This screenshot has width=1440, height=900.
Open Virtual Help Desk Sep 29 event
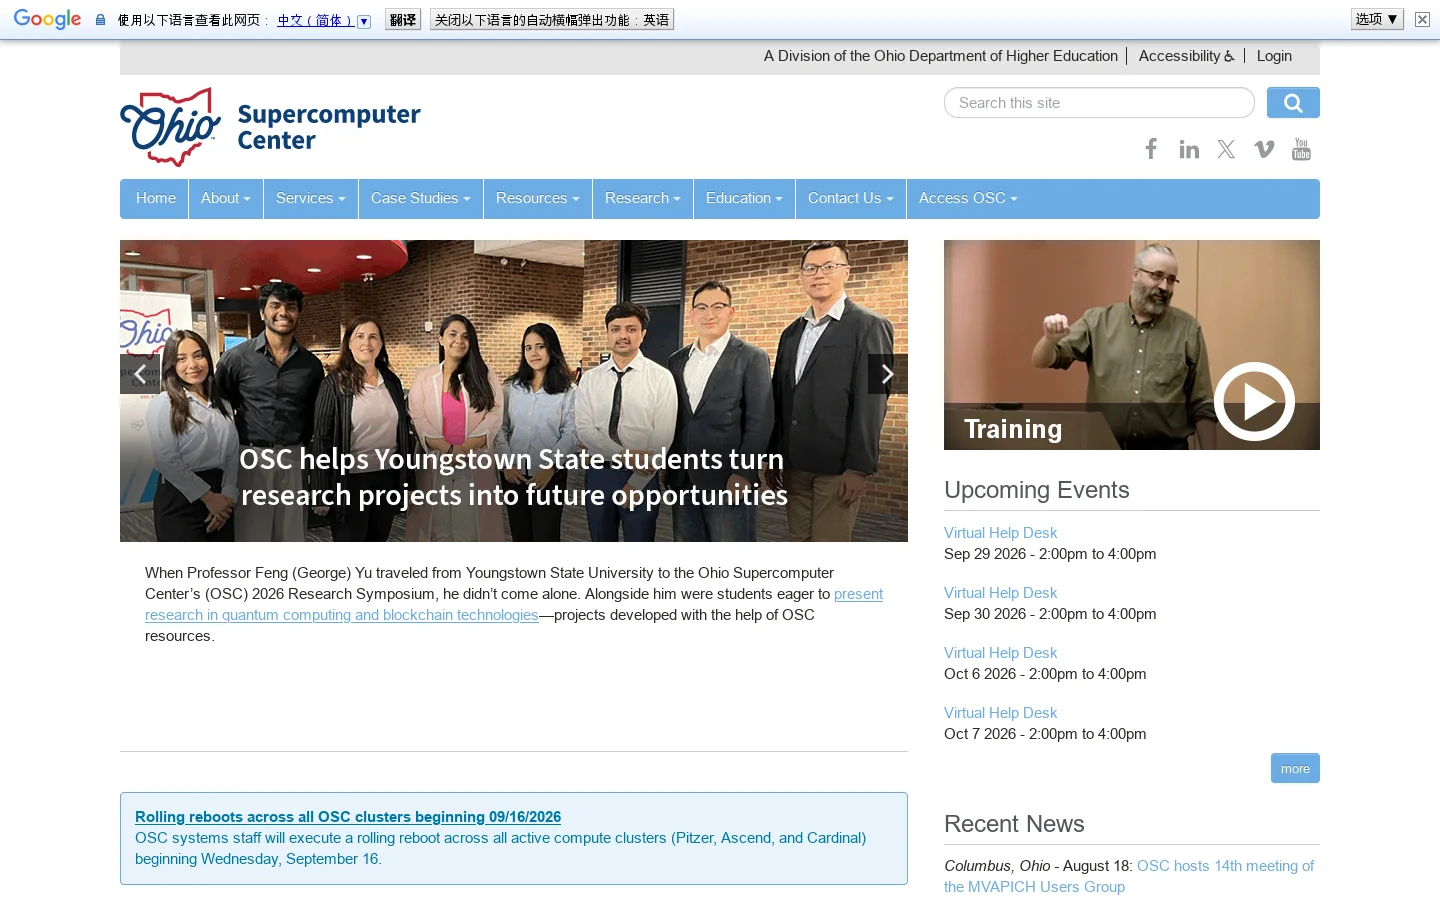(x=1000, y=533)
